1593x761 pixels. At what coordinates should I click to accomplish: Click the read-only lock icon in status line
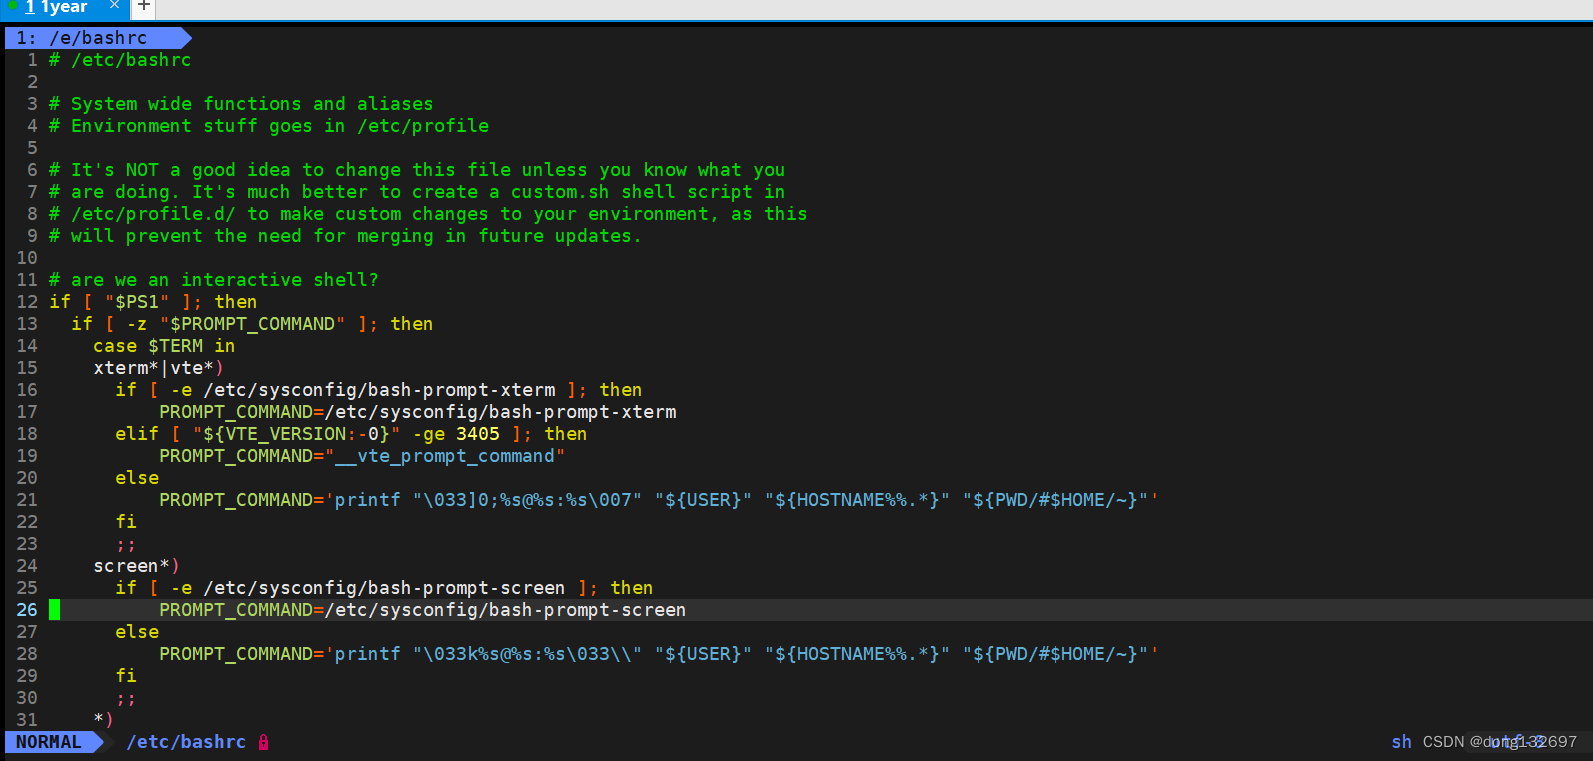click(264, 742)
